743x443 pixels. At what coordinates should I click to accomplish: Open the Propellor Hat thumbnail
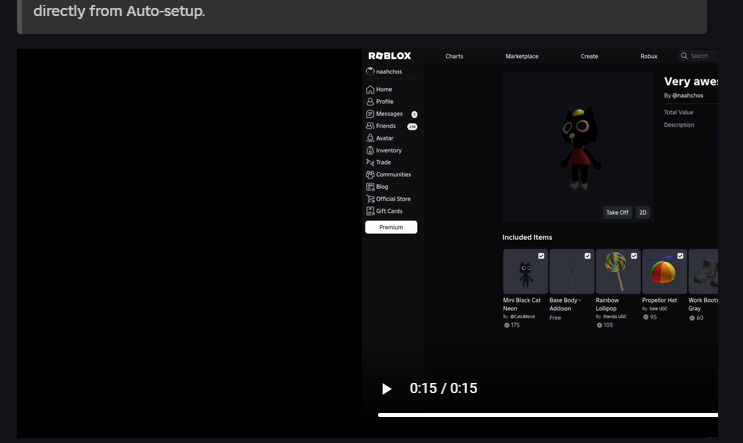coord(664,272)
